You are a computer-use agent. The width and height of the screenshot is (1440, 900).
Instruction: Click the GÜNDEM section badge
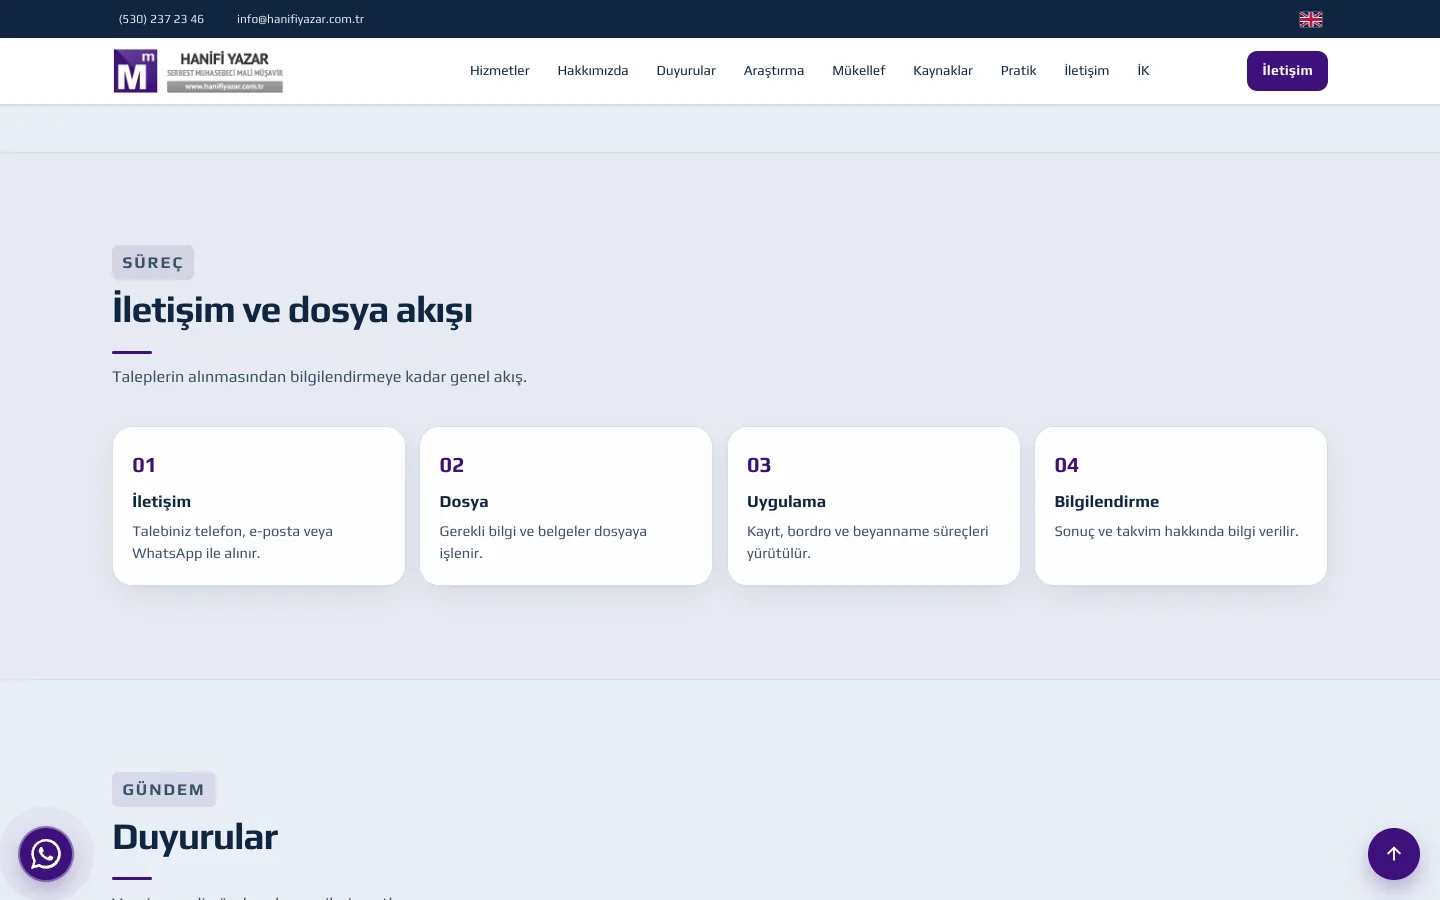(164, 790)
